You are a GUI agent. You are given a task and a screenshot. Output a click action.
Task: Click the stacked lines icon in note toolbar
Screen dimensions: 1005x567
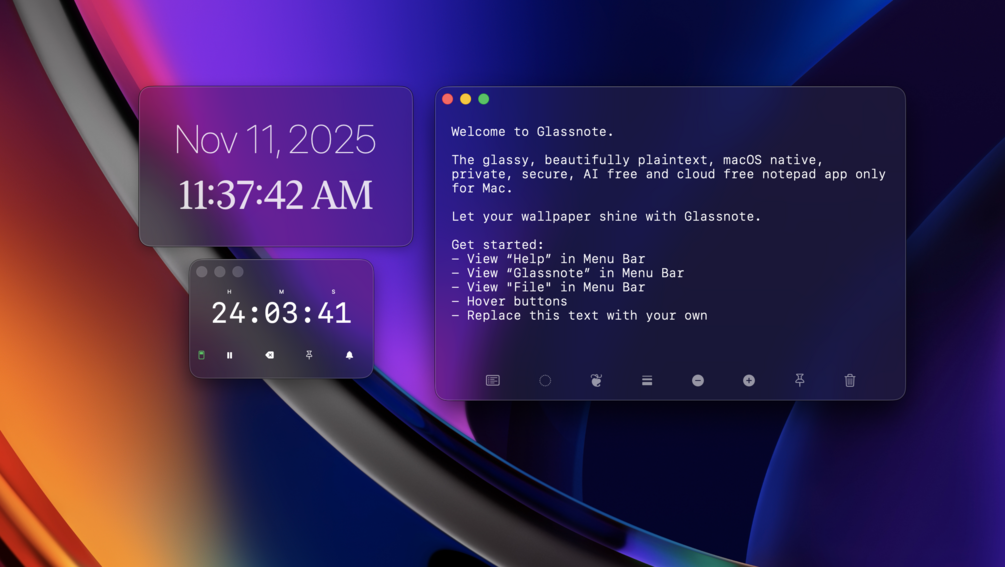click(x=647, y=381)
